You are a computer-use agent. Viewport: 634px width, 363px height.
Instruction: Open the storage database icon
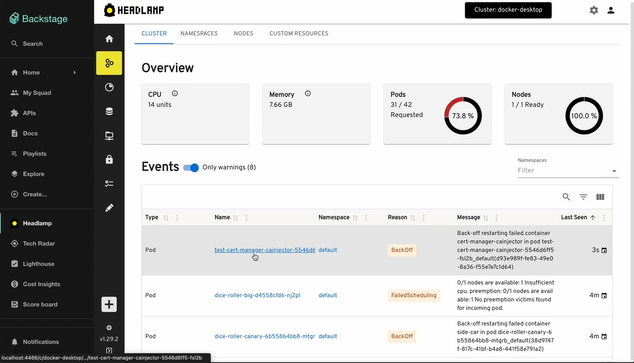pos(109,112)
